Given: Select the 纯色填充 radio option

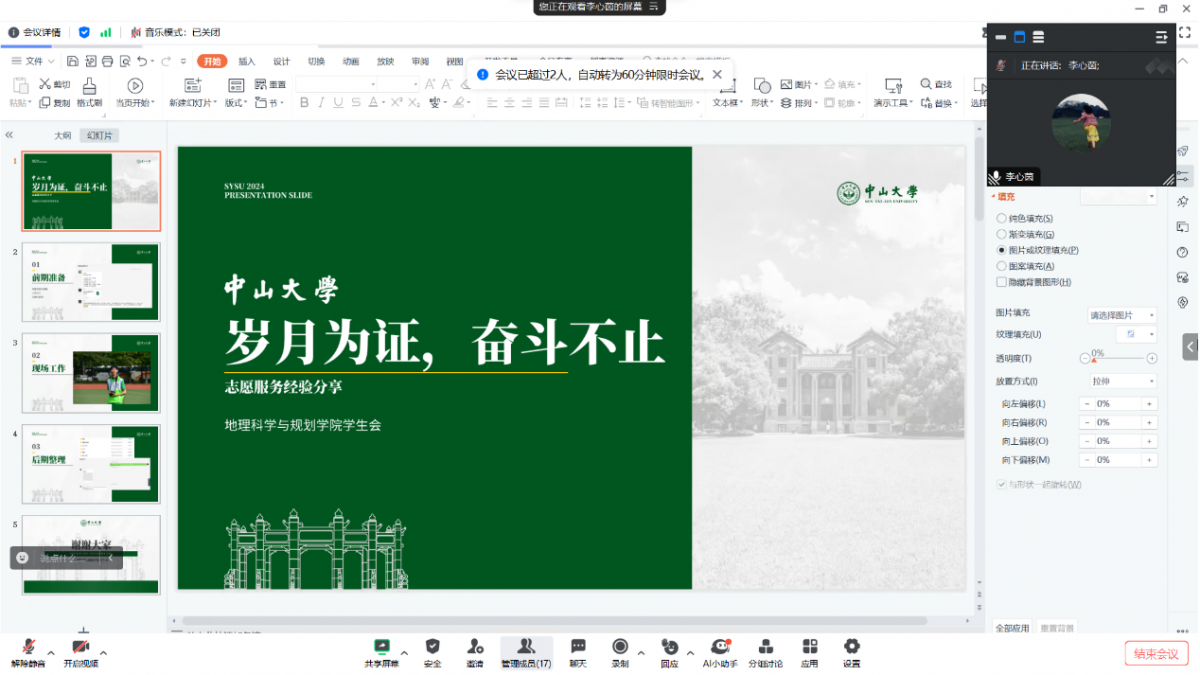Looking at the screenshot, I should point(1002,218).
